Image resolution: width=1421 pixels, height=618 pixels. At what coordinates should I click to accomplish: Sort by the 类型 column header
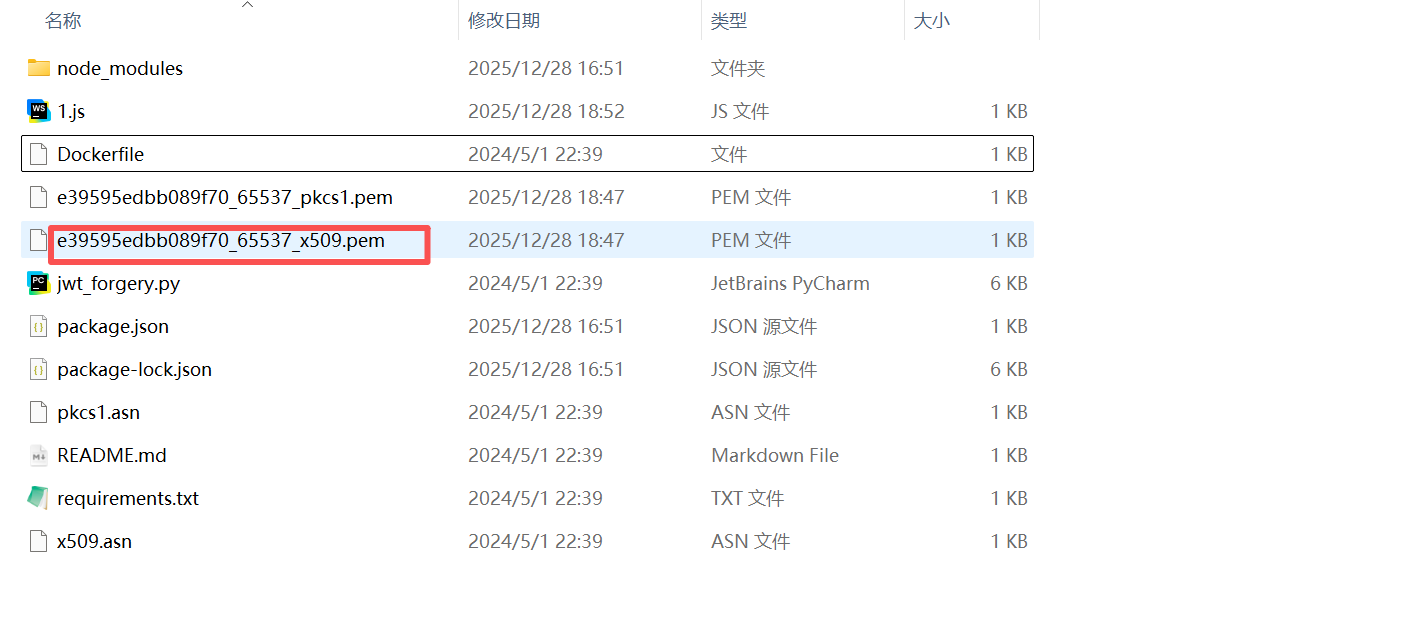click(729, 20)
